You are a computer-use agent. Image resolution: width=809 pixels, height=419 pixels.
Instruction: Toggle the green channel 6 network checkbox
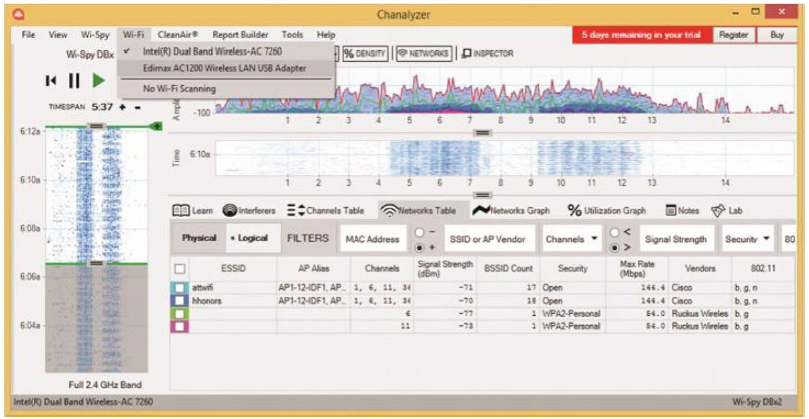(180, 313)
